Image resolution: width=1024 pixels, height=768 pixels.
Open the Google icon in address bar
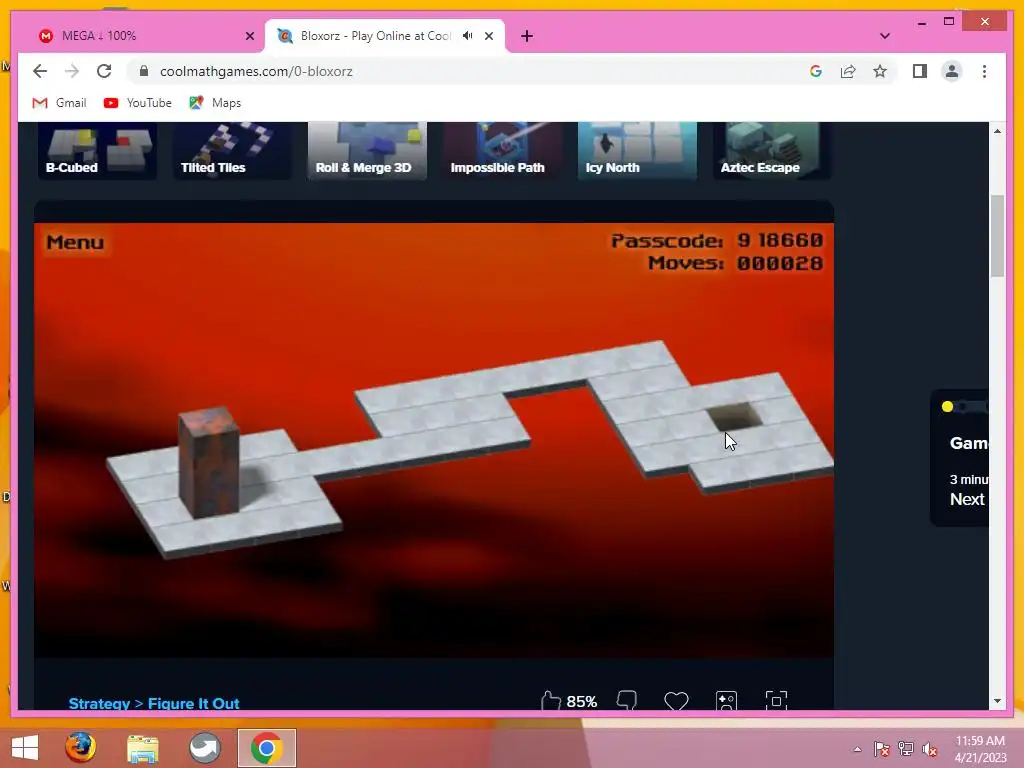tap(816, 71)
